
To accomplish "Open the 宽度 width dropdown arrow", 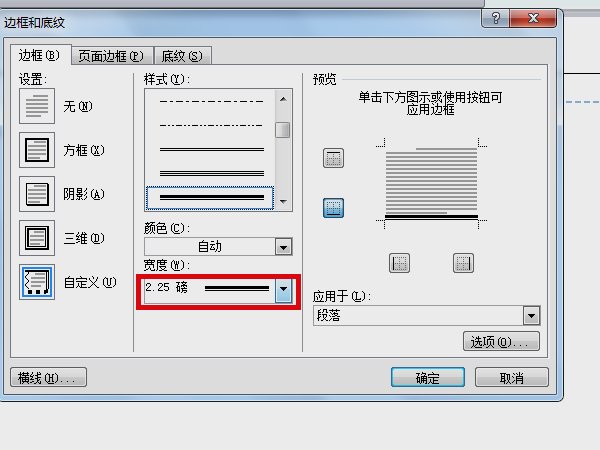I will tap(284, 290).
